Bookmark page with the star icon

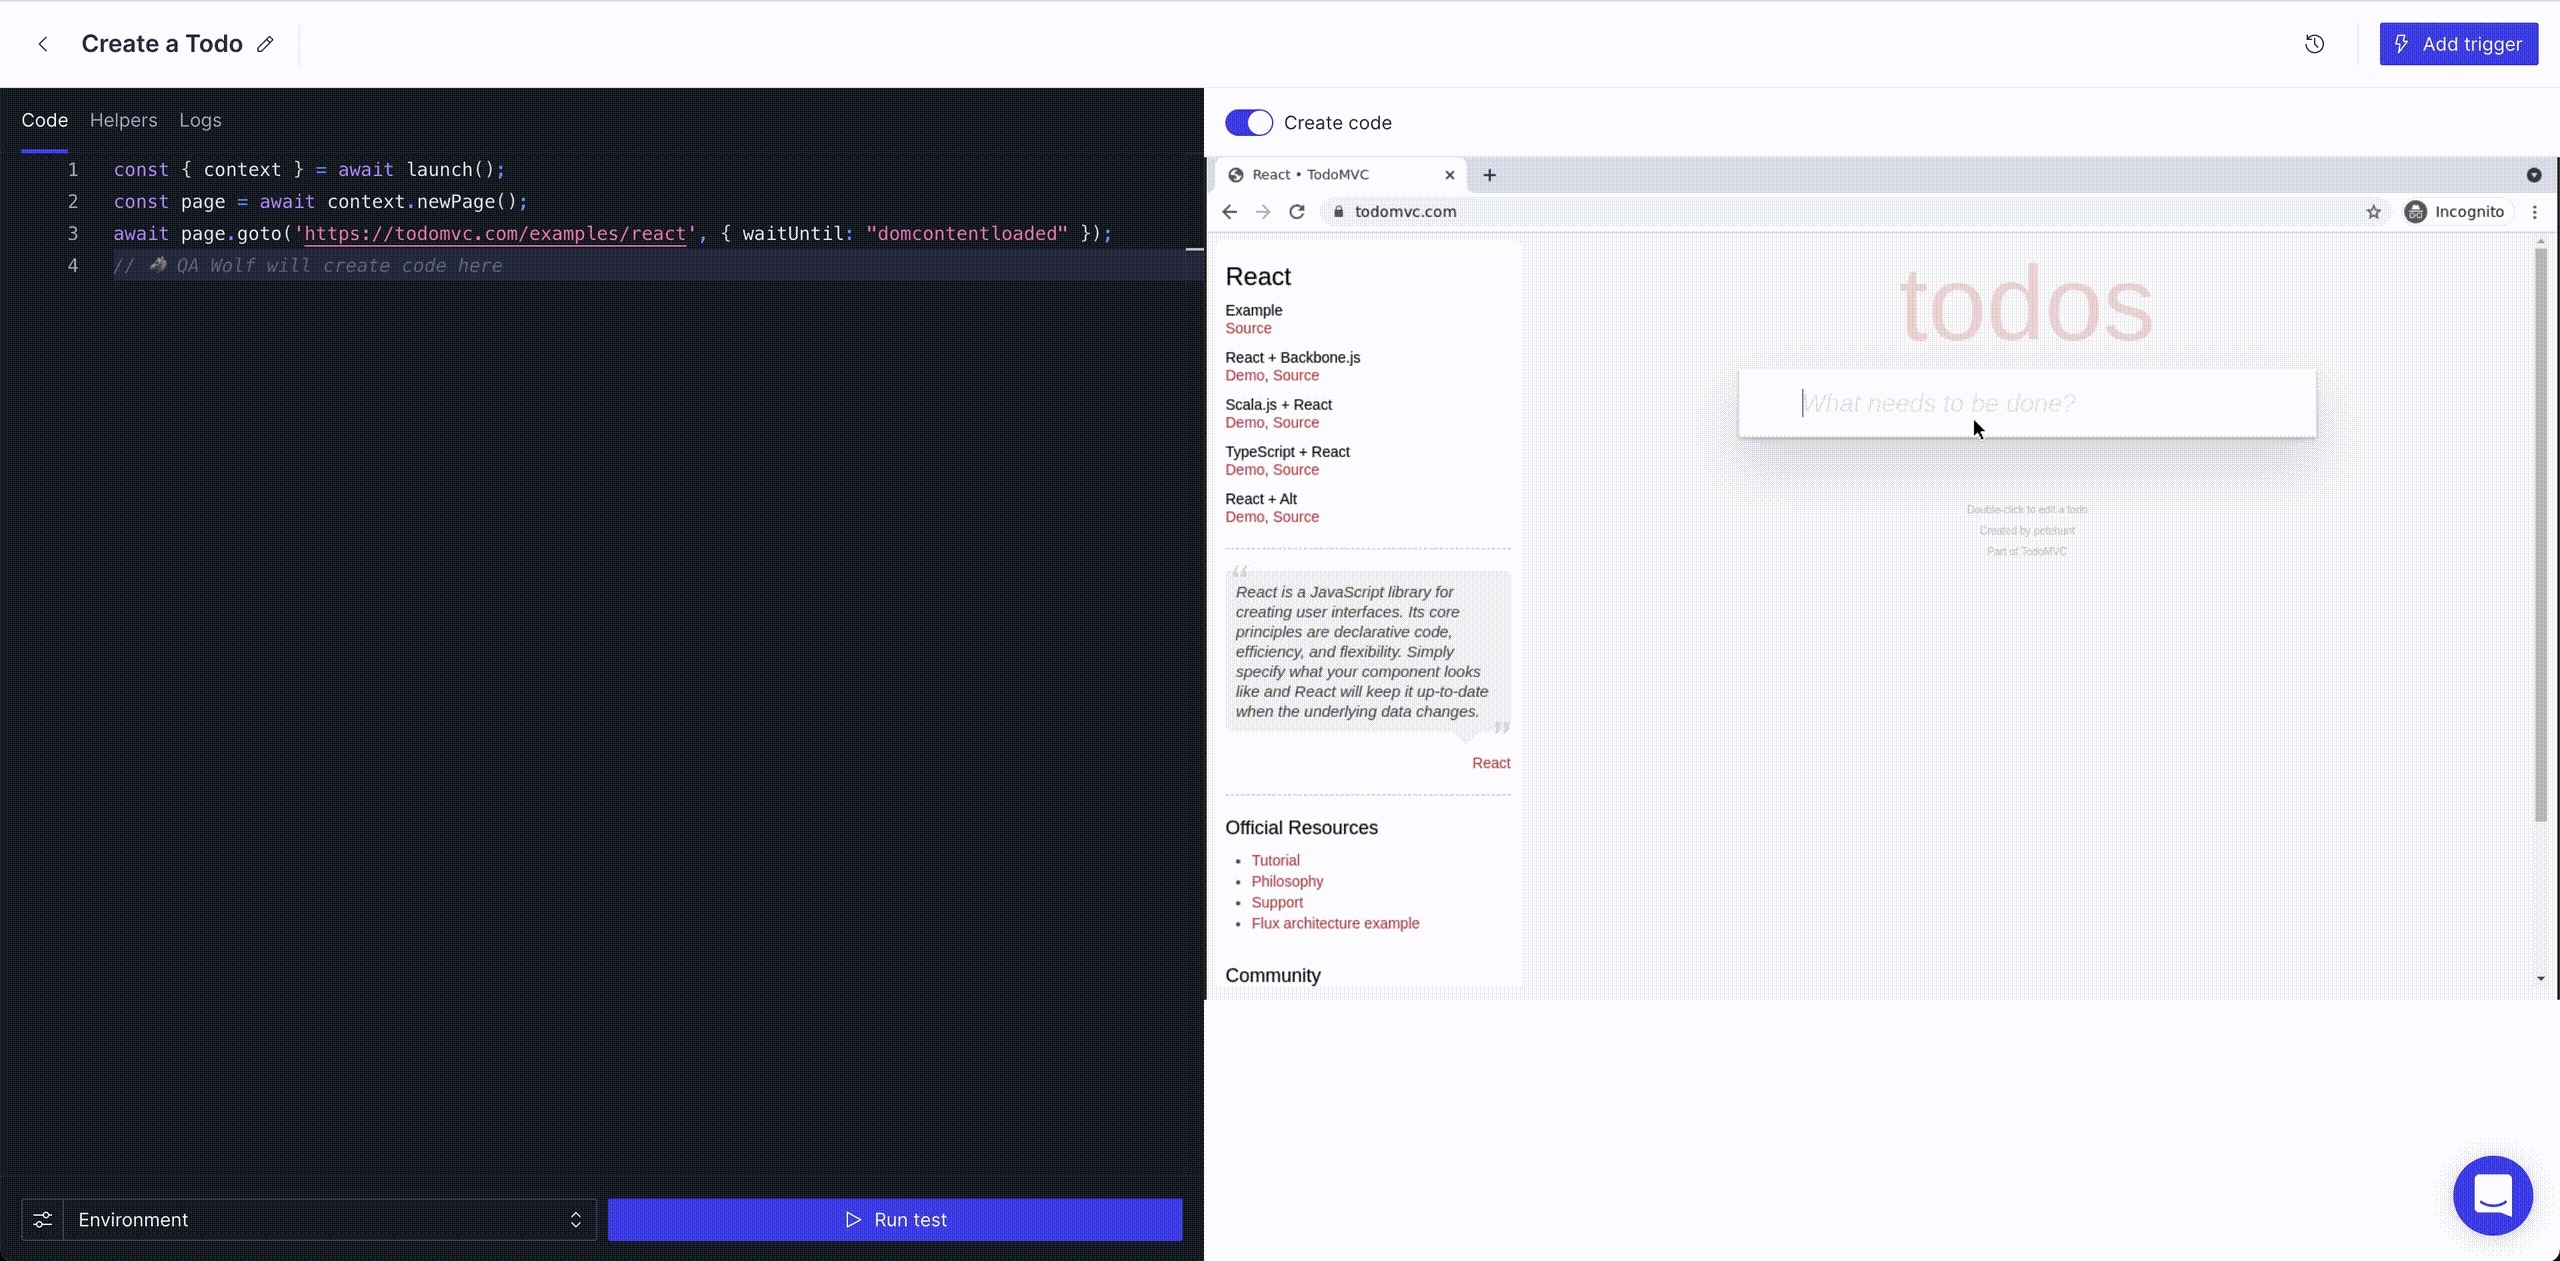pos(2373,212)
